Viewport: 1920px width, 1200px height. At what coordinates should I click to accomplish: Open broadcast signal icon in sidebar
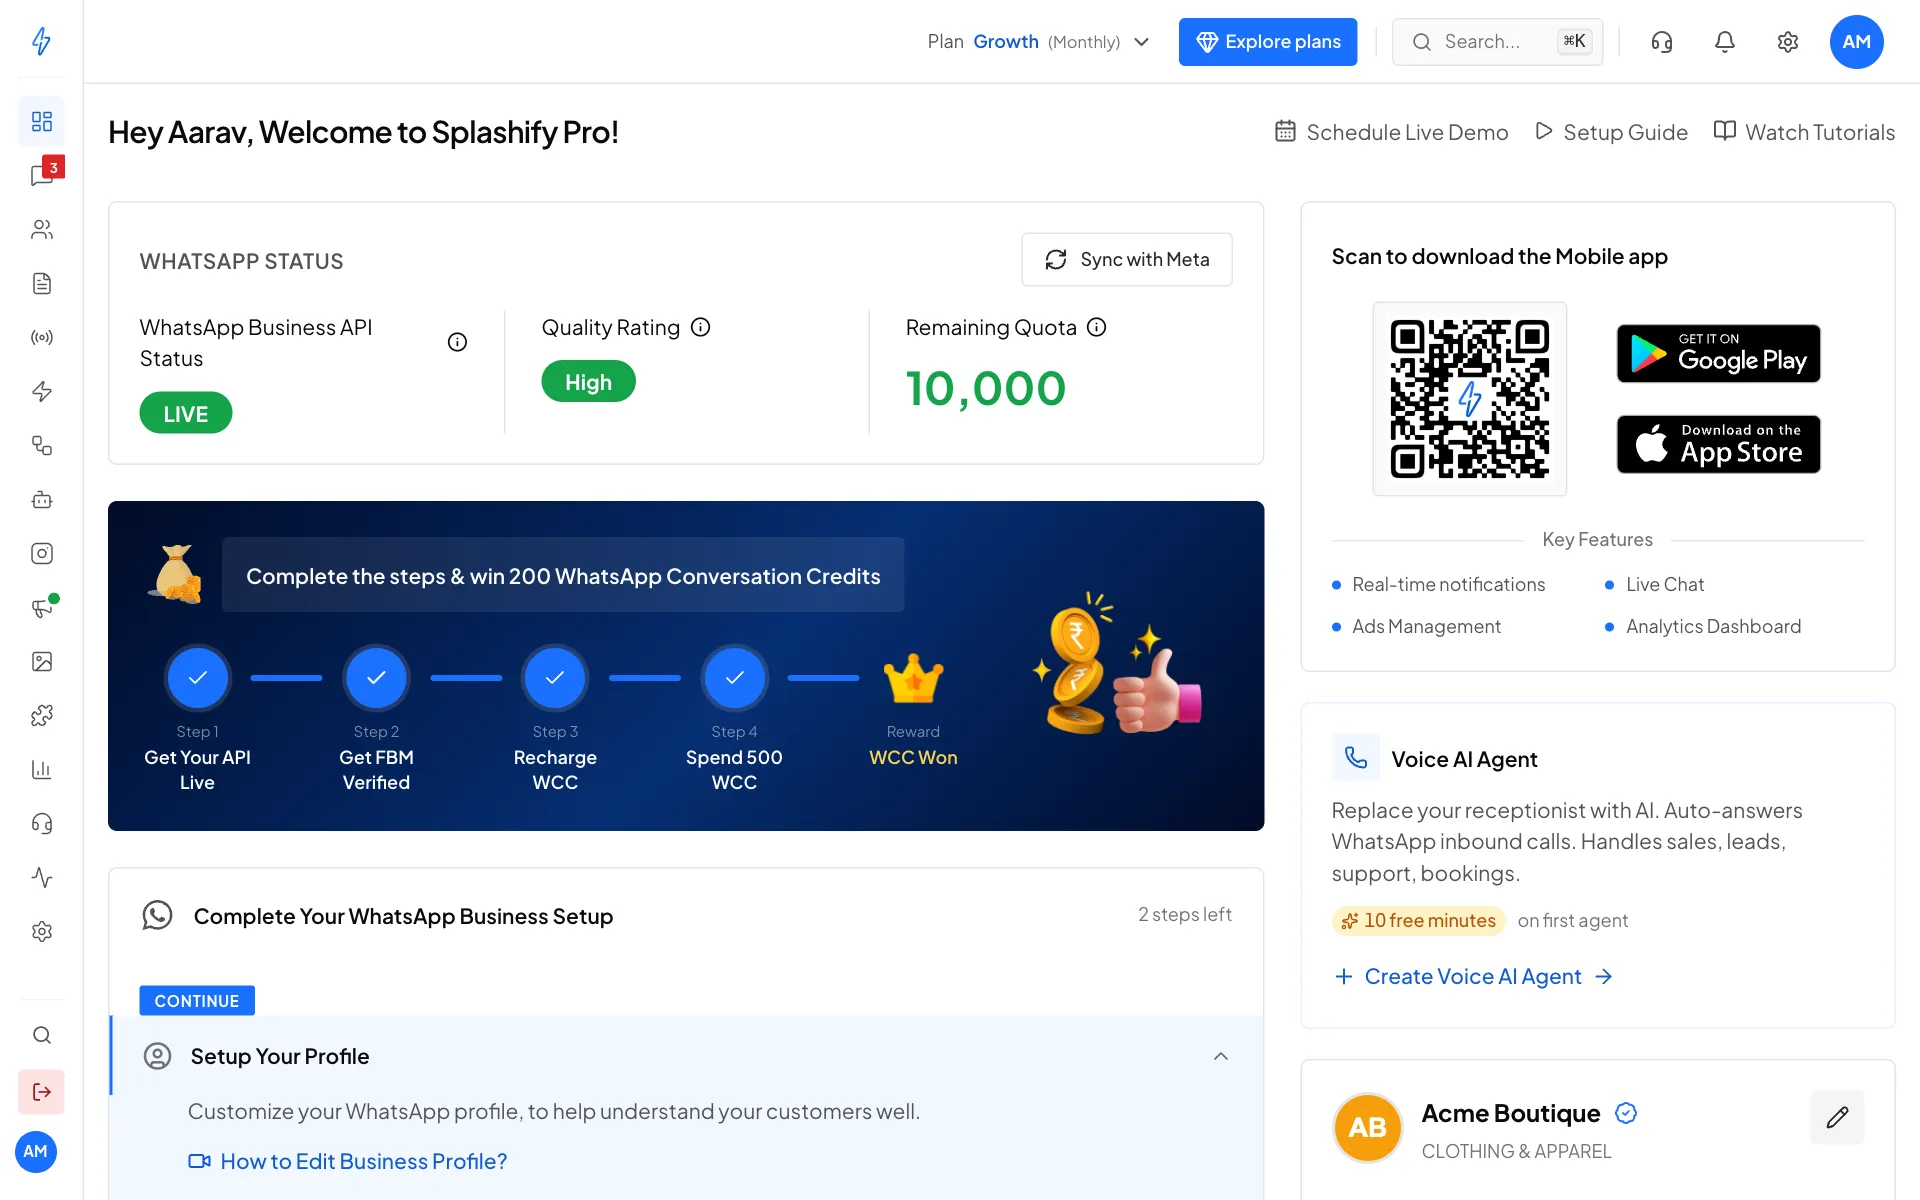coord(41,338)
